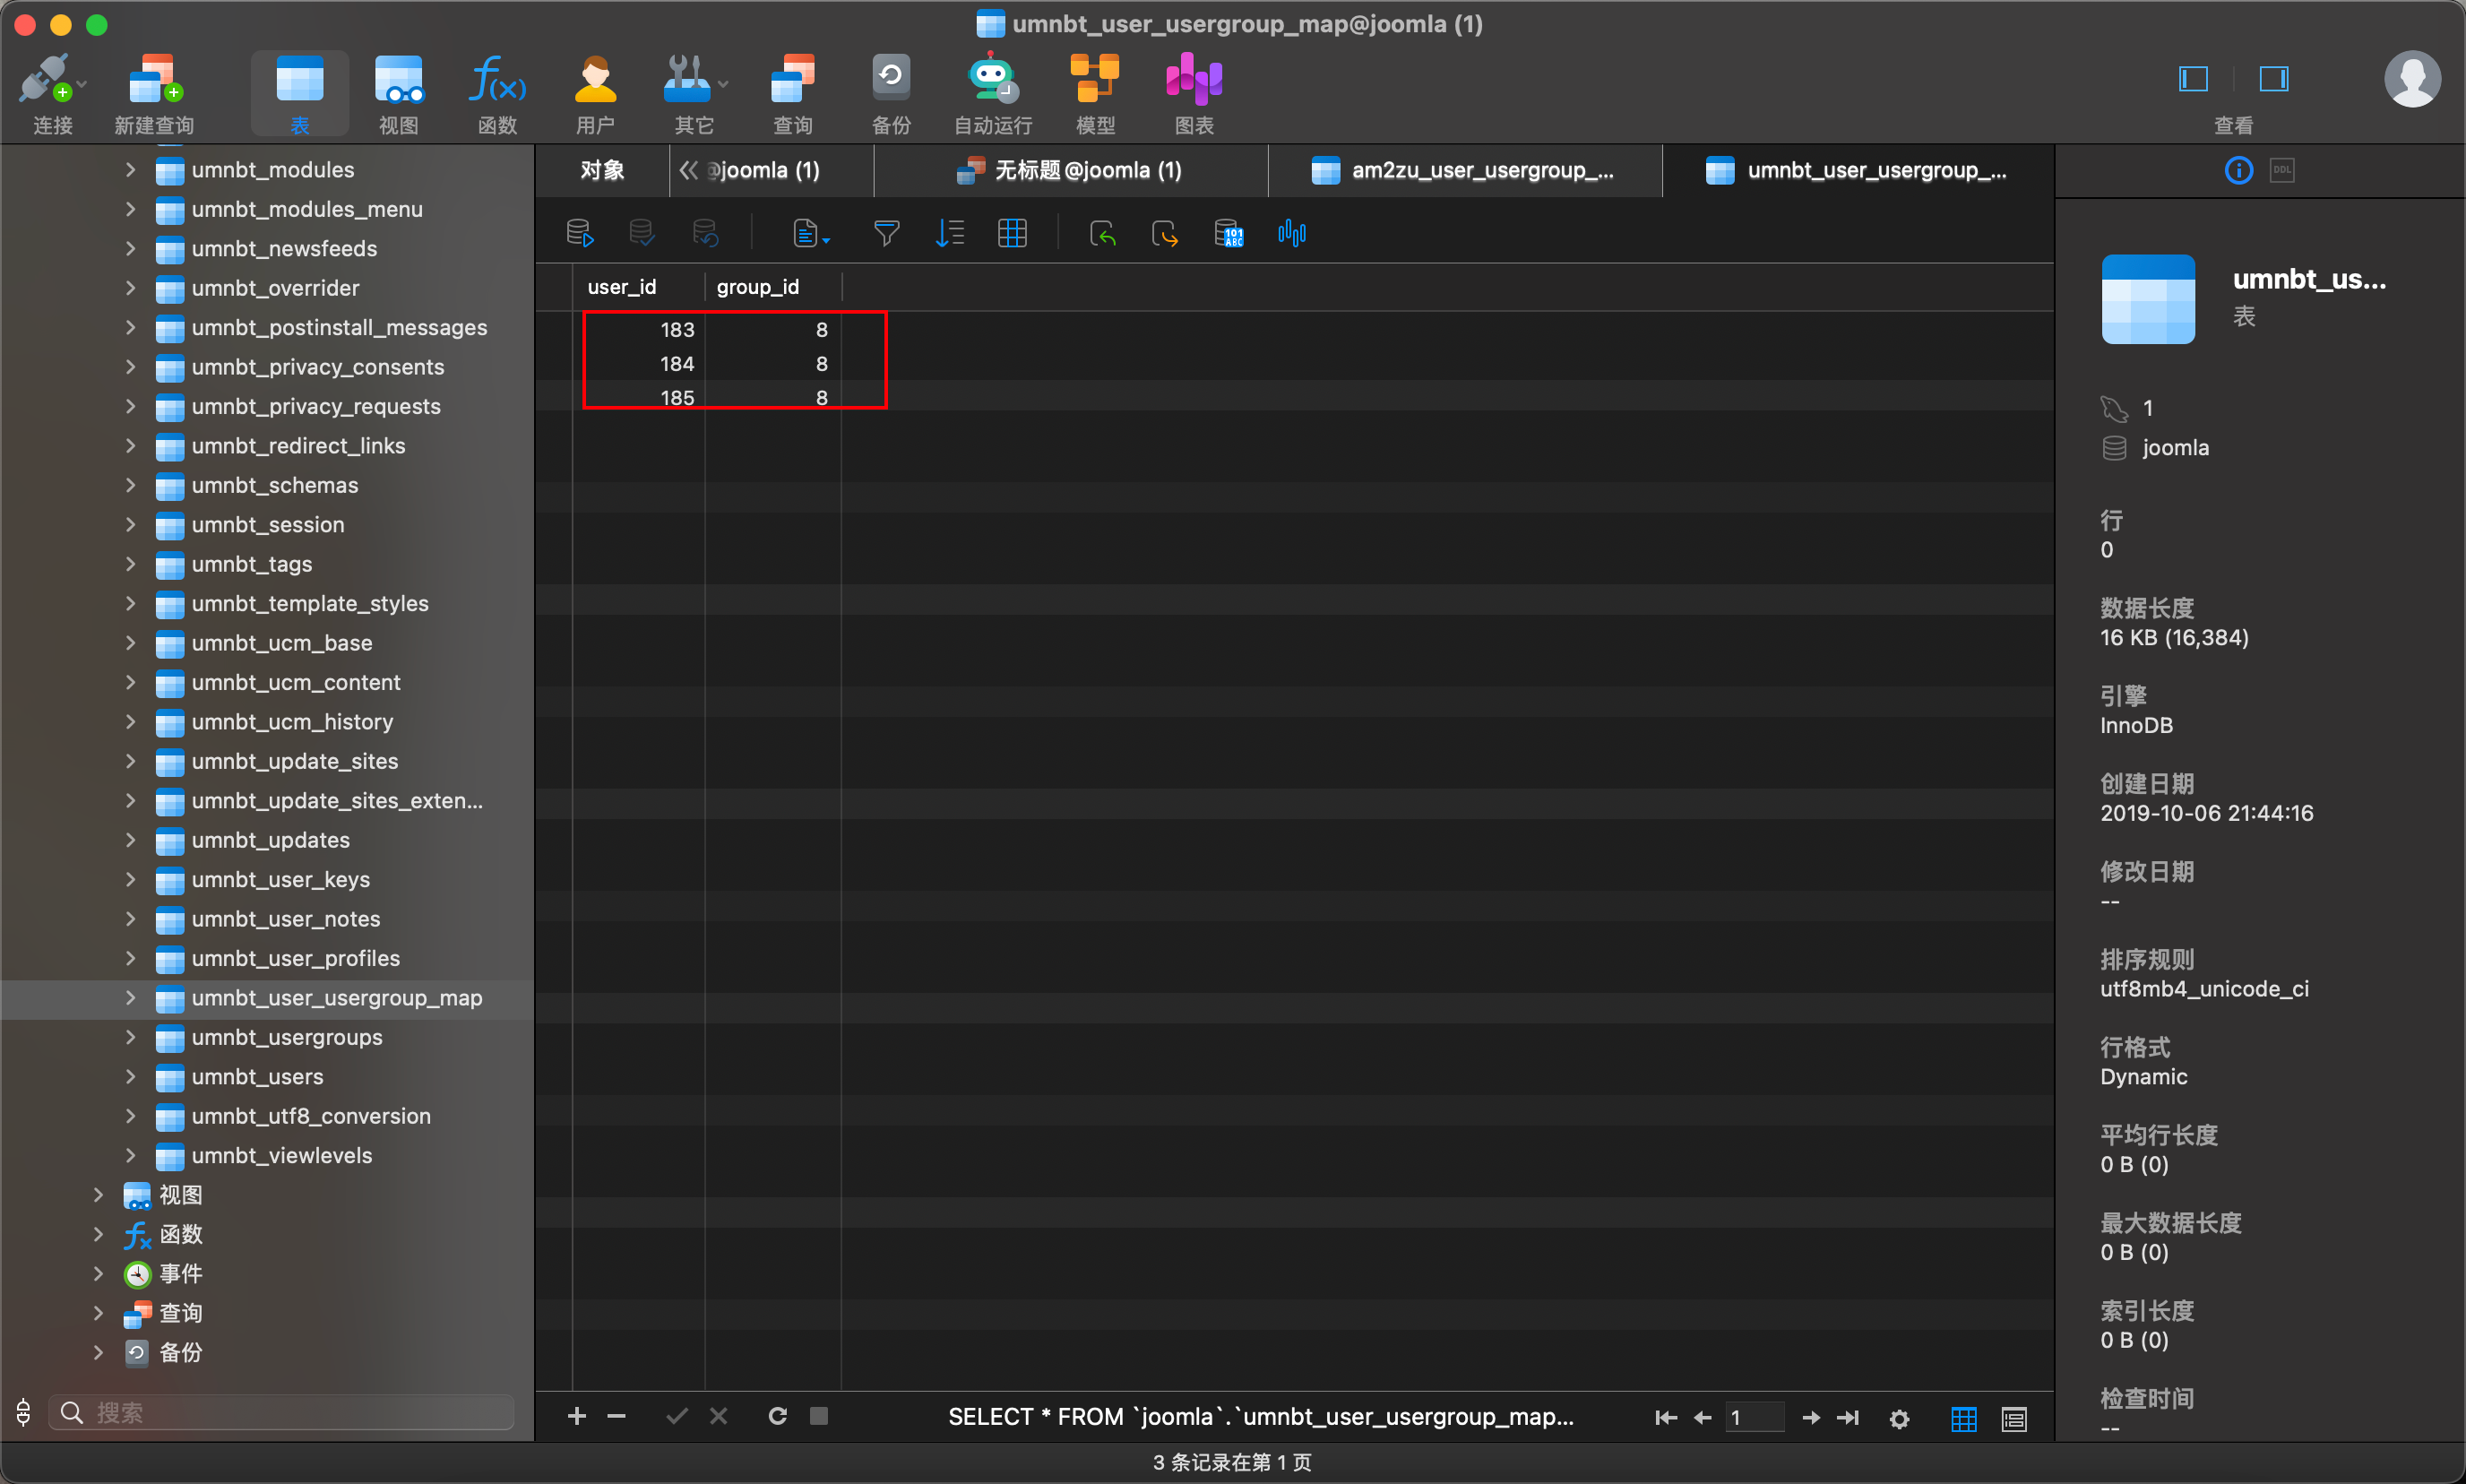Click the create chart bars icon

1291,234
